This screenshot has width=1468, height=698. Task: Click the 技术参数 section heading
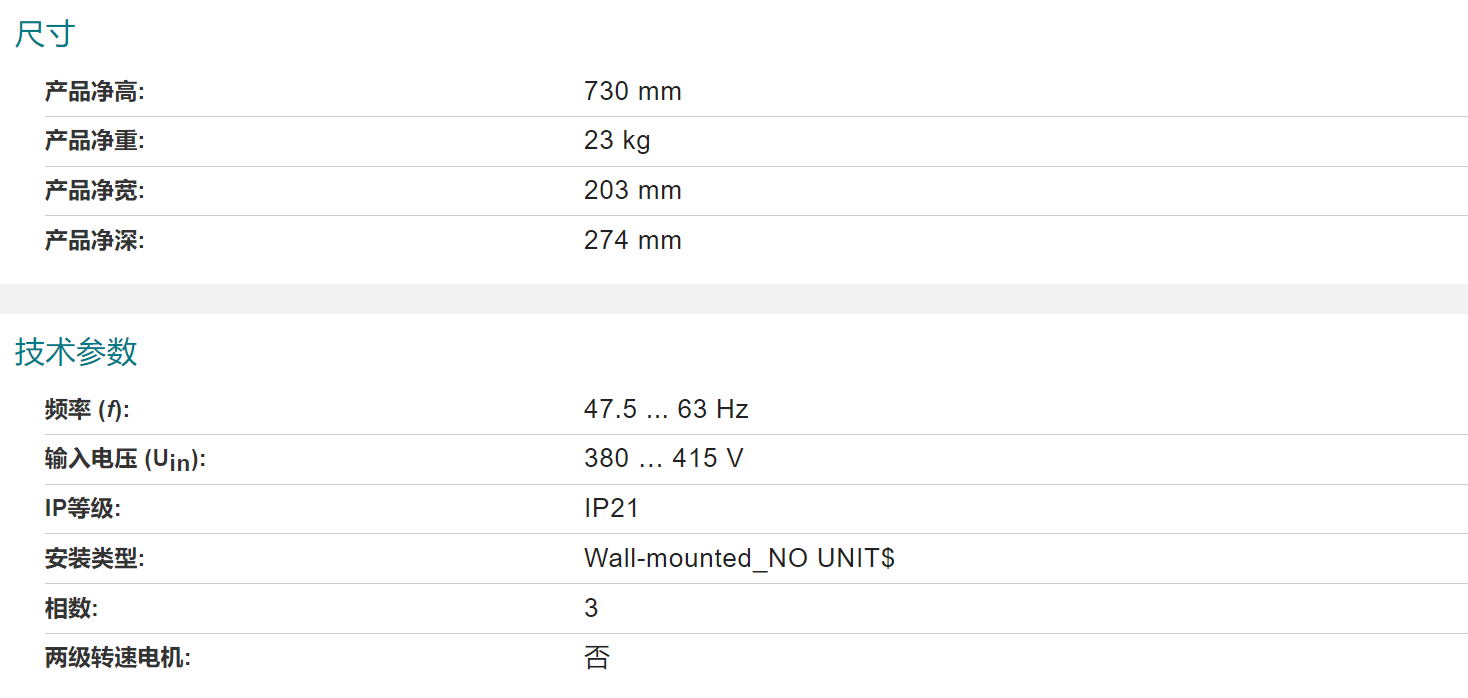76,352
